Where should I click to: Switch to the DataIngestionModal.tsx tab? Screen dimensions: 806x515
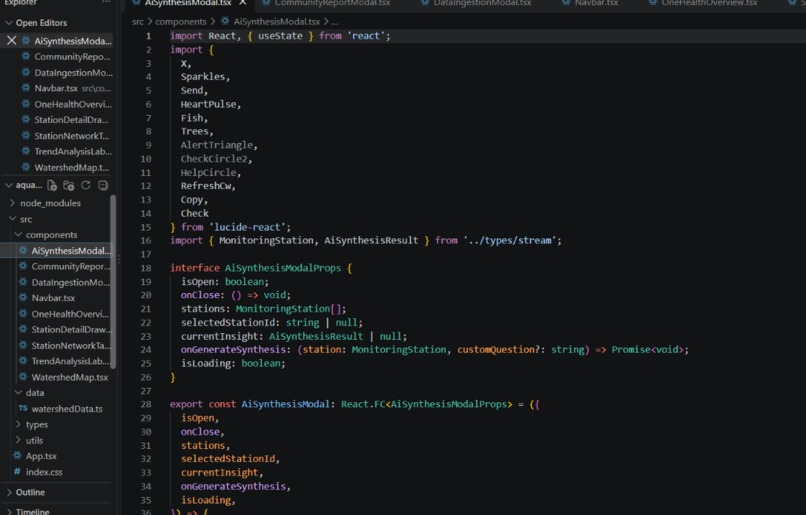(476, 3)
